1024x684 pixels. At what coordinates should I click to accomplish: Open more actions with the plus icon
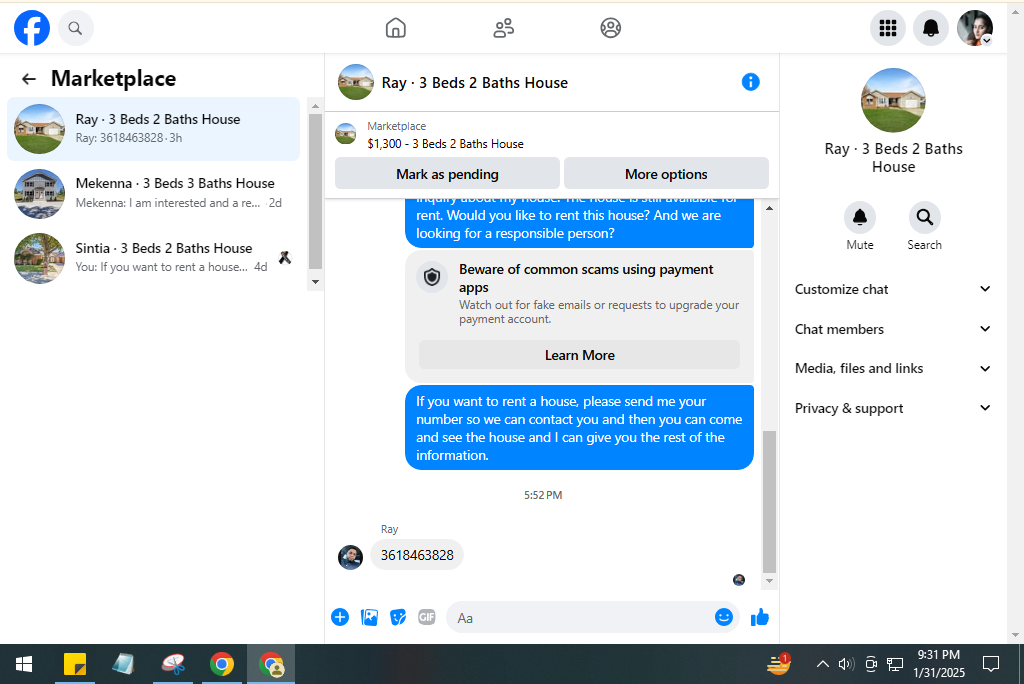(340, 617)
